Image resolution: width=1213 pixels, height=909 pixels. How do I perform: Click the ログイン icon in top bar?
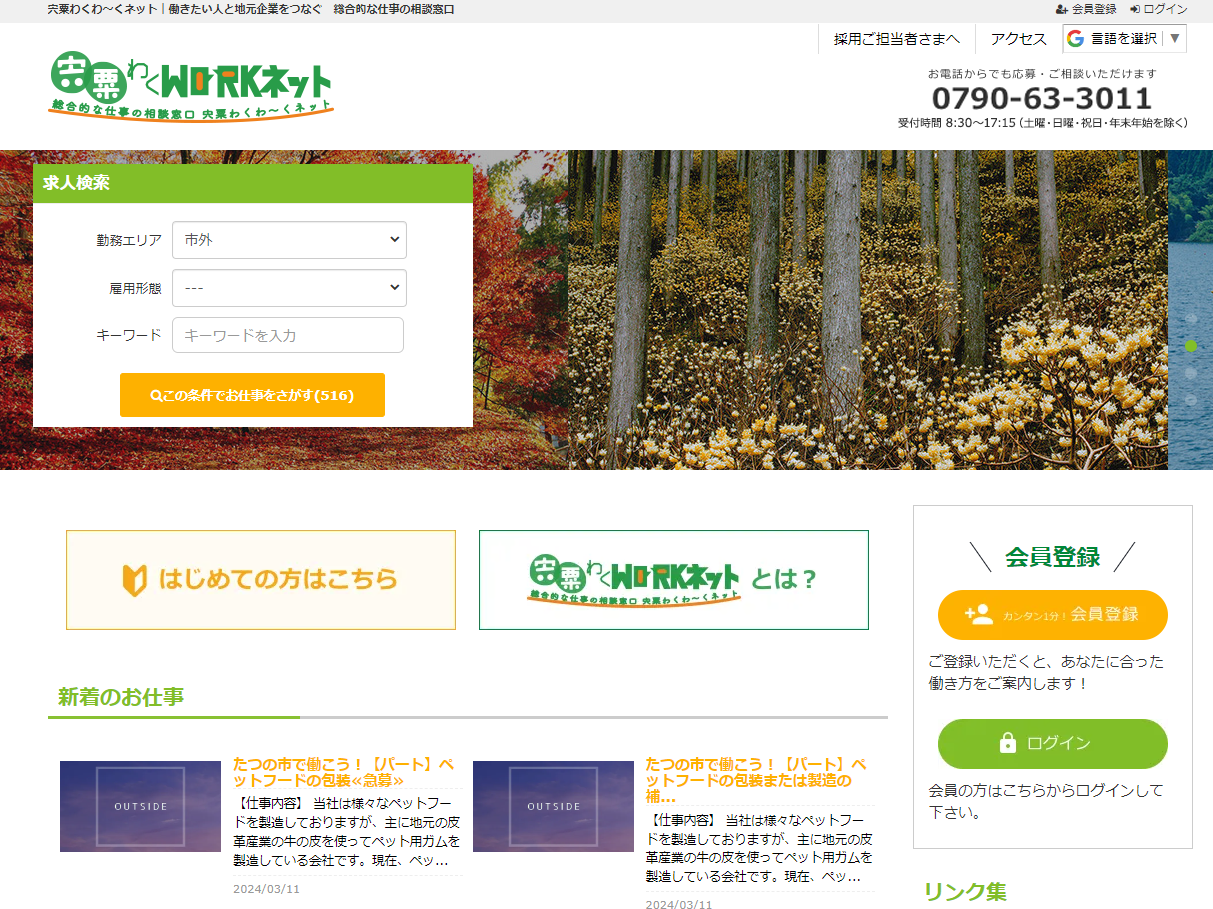click(1135, 9)
